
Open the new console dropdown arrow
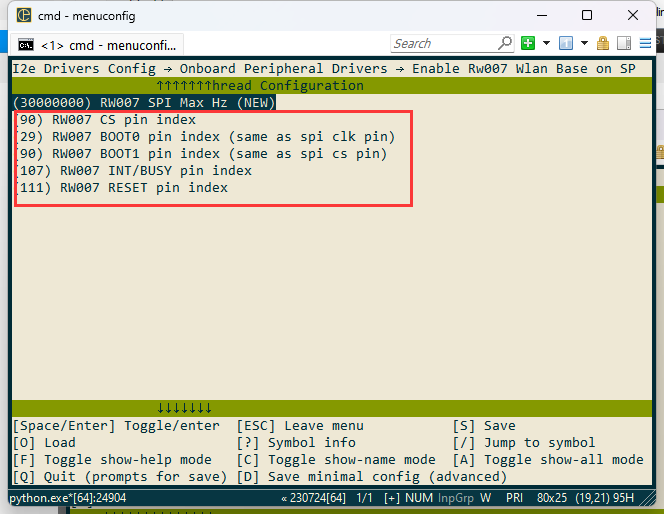click(x=546, y=43)
